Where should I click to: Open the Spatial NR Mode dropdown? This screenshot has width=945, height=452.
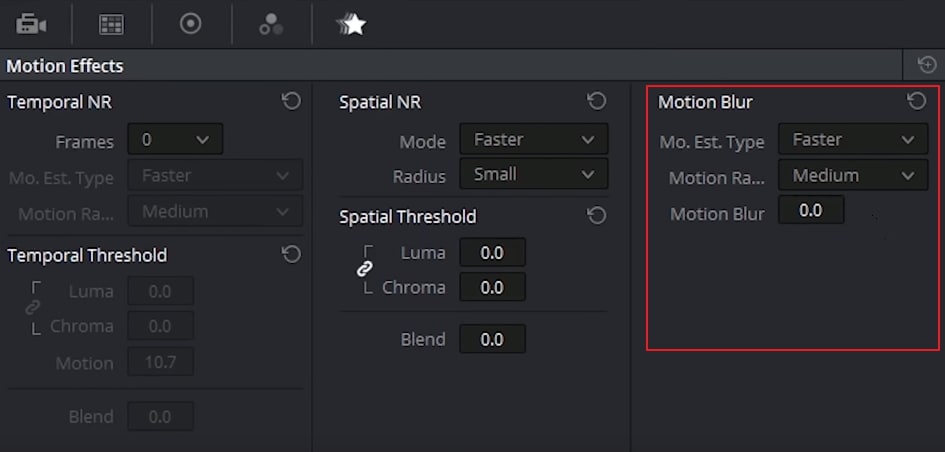click(533, 140)
